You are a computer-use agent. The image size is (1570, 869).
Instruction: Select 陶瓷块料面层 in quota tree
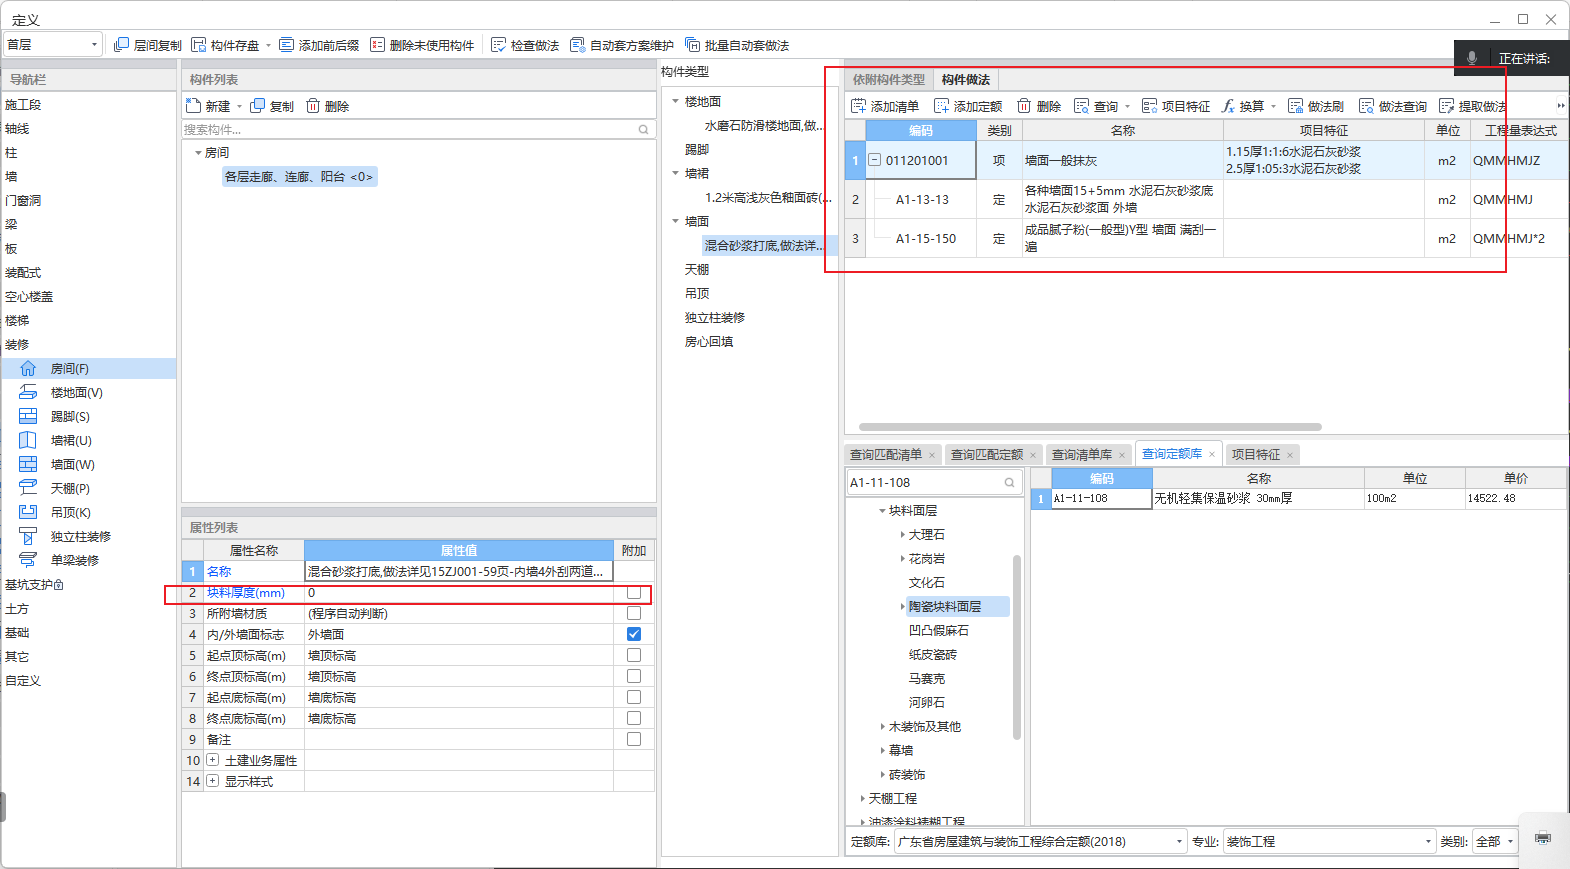click(945, 607)
